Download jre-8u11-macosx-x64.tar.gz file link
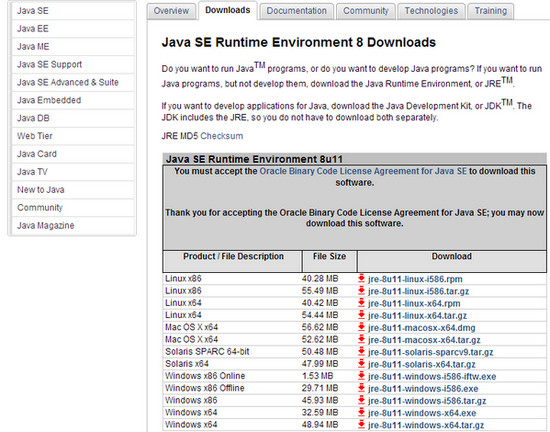Screen dimensions: 550x432 point(424,340)
